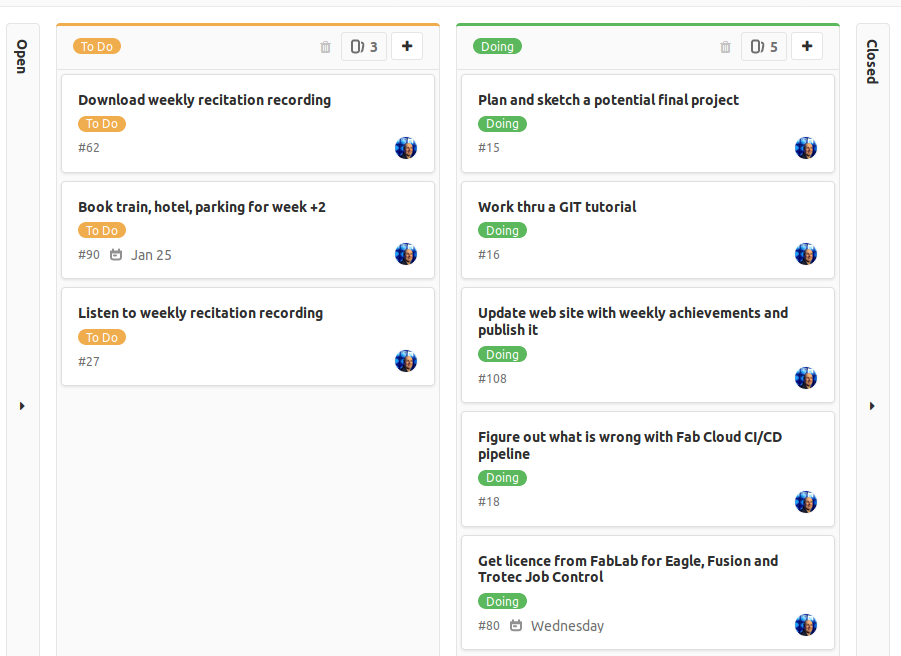901x656 pixels.
Task: Click the To Do list header label
Action: tap(97, 47)
